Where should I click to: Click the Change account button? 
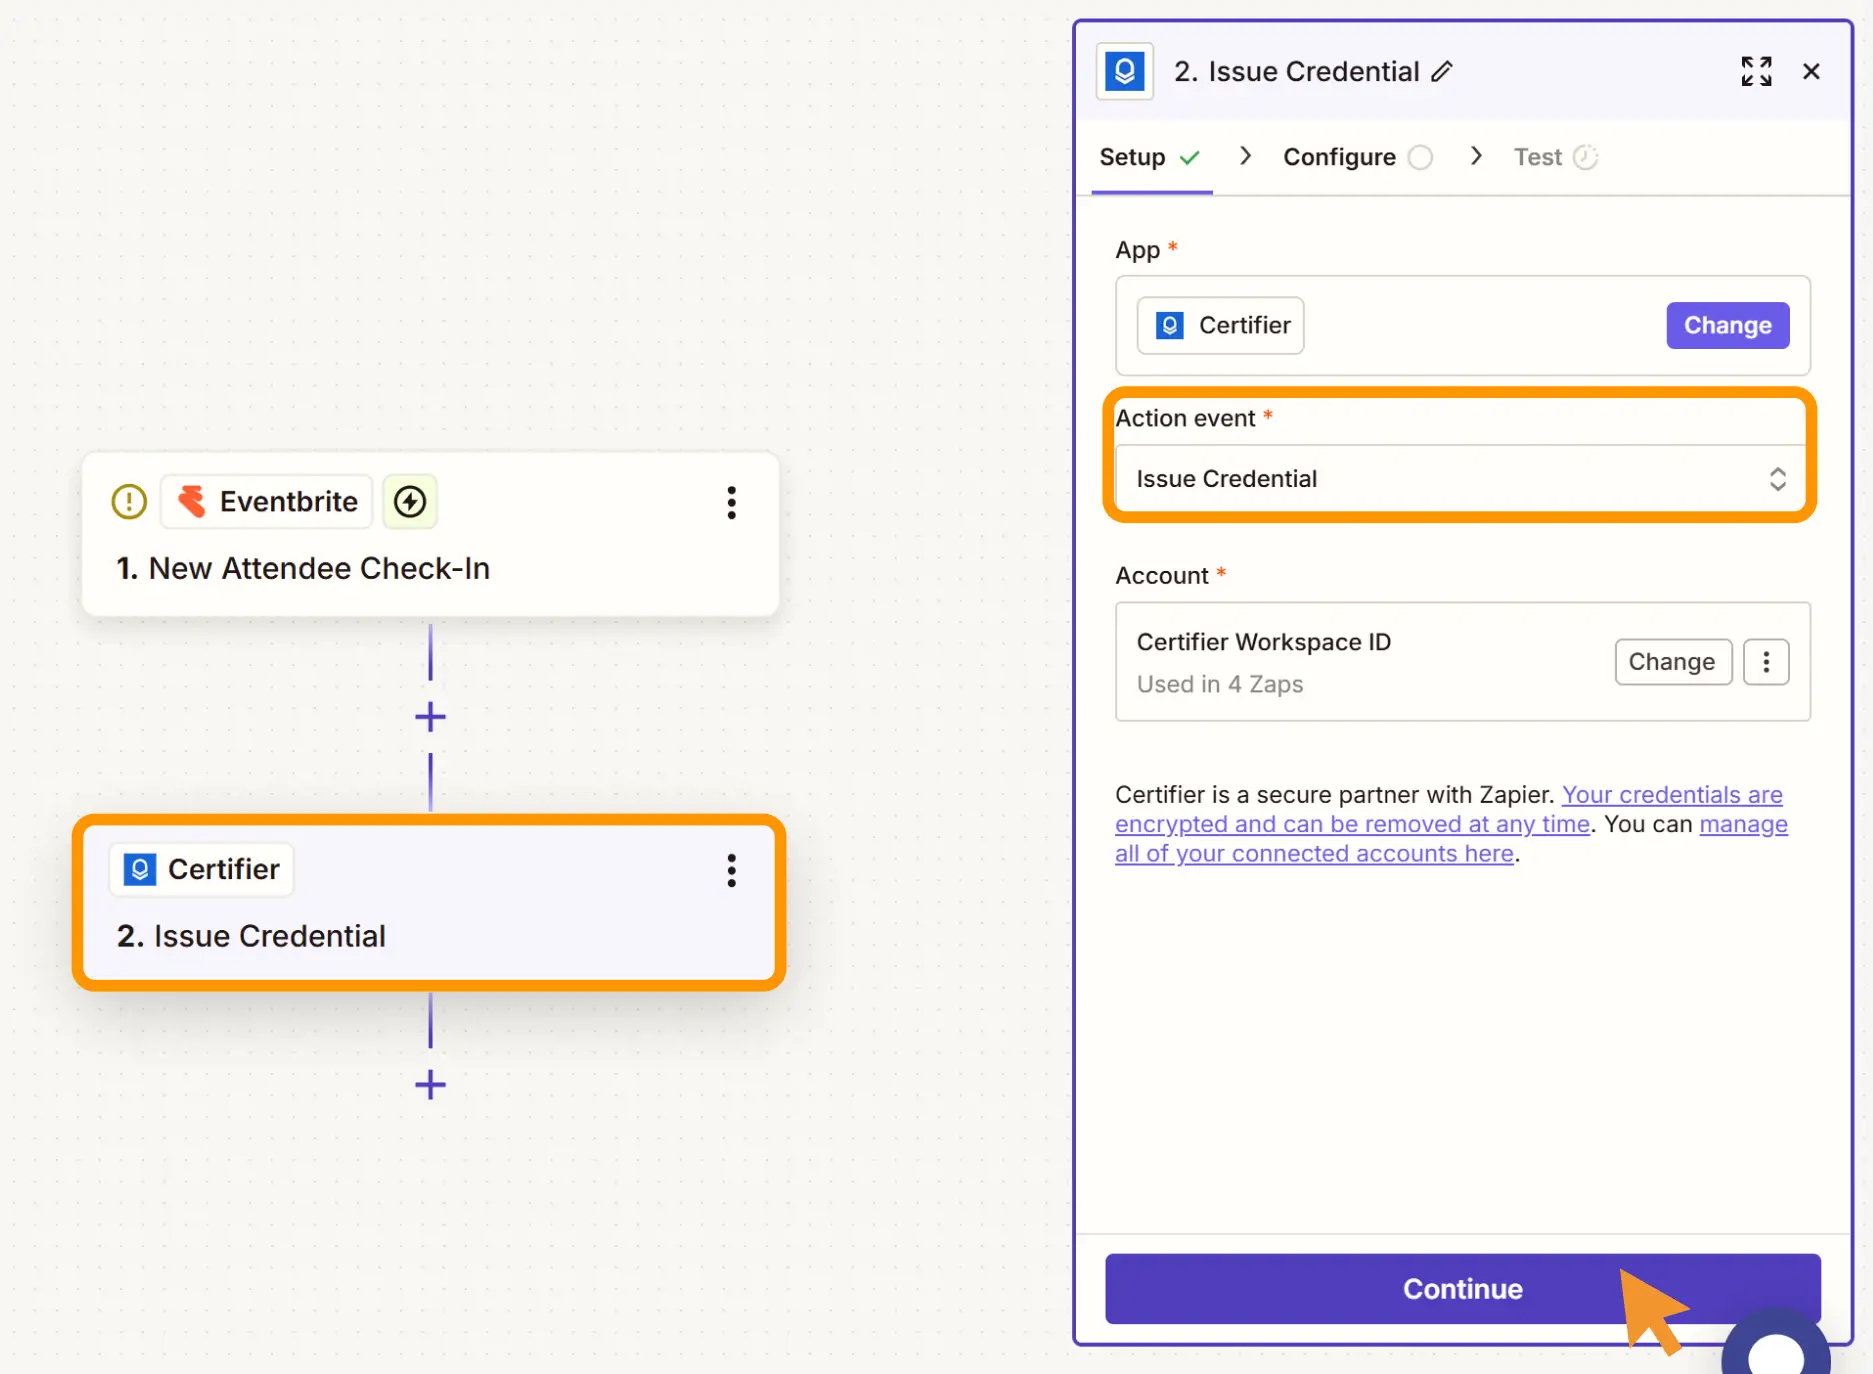1672,661
